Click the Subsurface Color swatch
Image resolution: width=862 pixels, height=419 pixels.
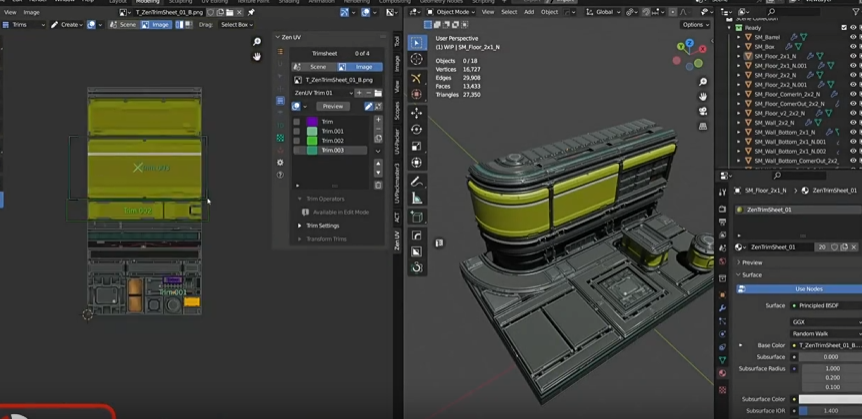pyautogui.click(x=829, y=399)
